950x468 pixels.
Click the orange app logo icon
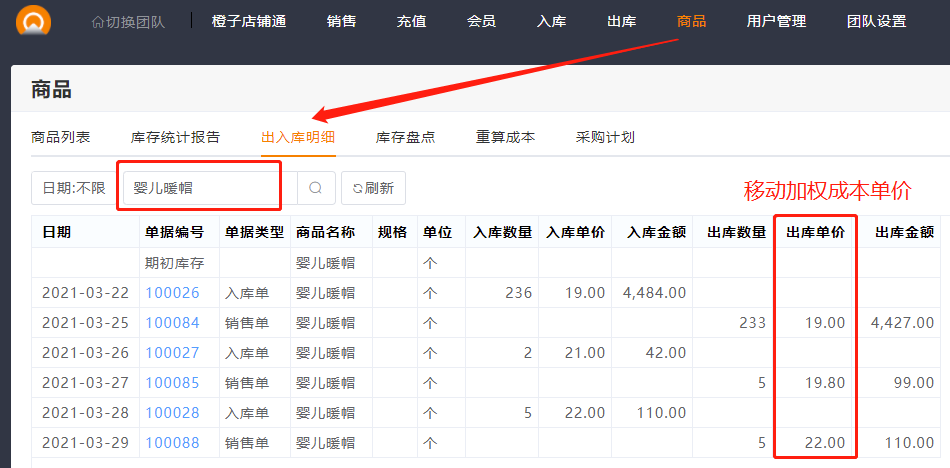pyautogui.click(x=35, y=21)
